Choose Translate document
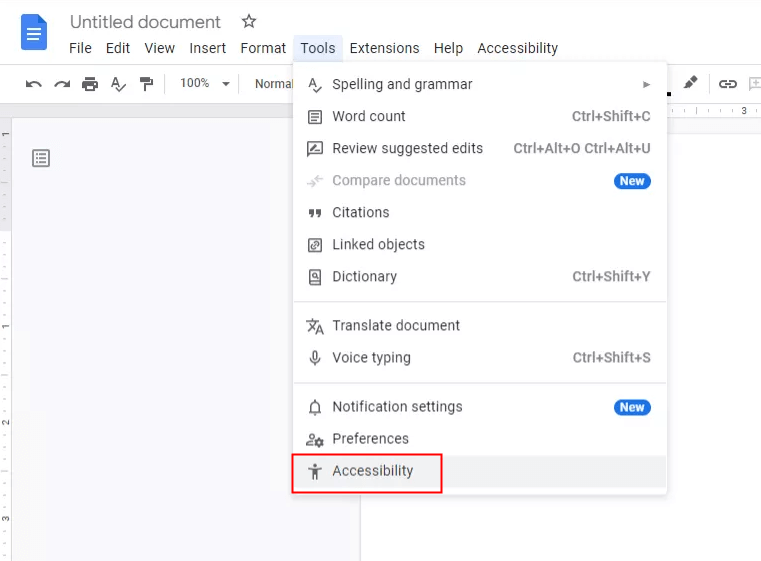The image size is (761, 561). click(480, 326)
